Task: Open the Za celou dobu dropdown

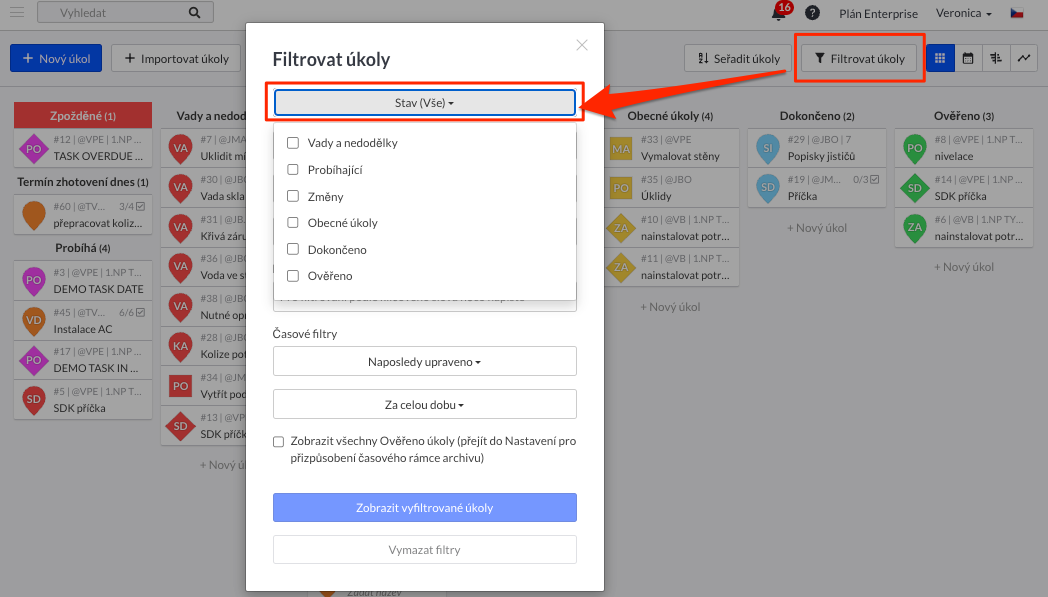Action: click(424, 404)
